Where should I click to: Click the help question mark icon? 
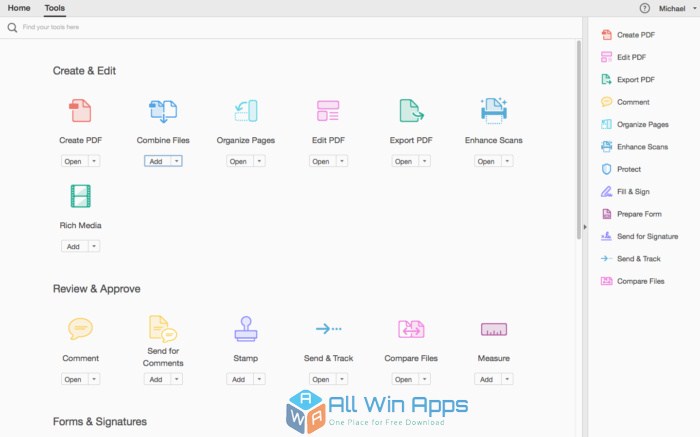[644, 8]
